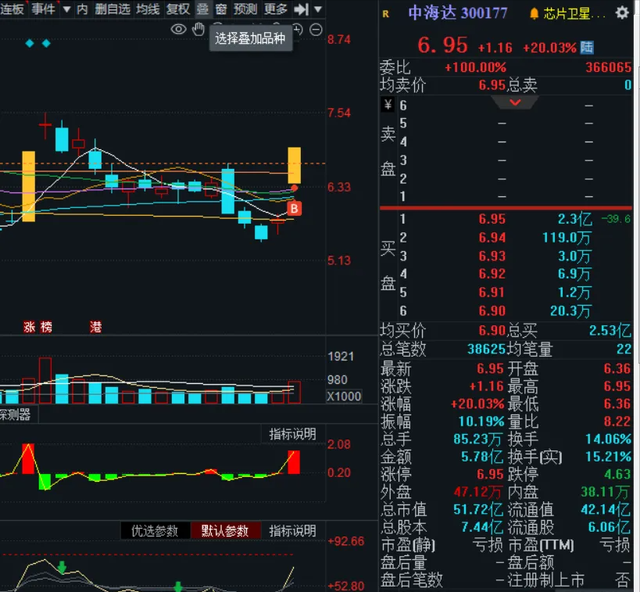Click the bell alert icon beside 芯片卫星

(x=534, y=14)
